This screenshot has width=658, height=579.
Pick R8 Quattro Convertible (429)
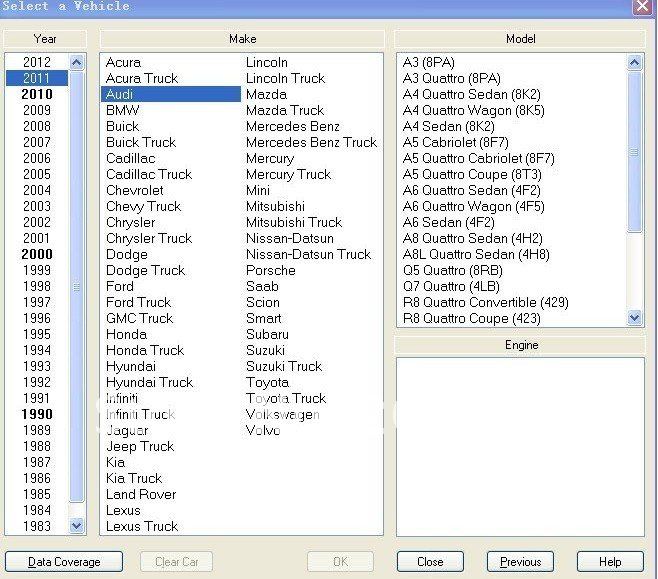tap(486, 302)
